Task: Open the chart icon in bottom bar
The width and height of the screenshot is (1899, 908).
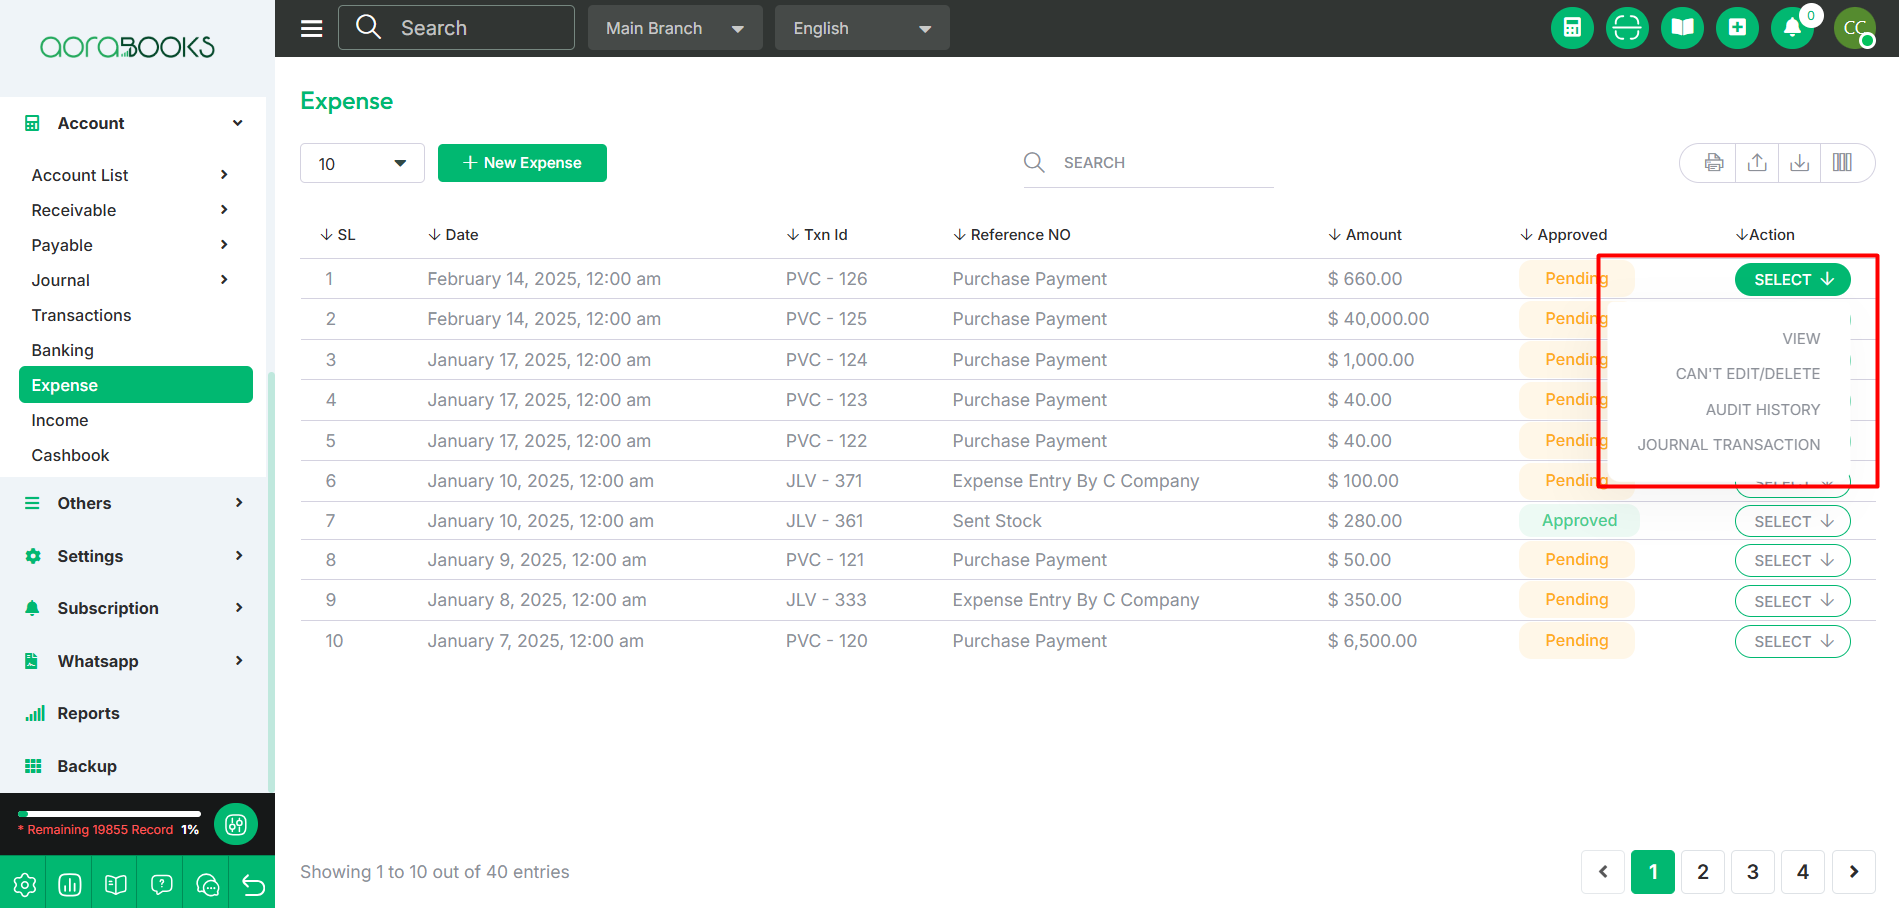Action: 70,884
